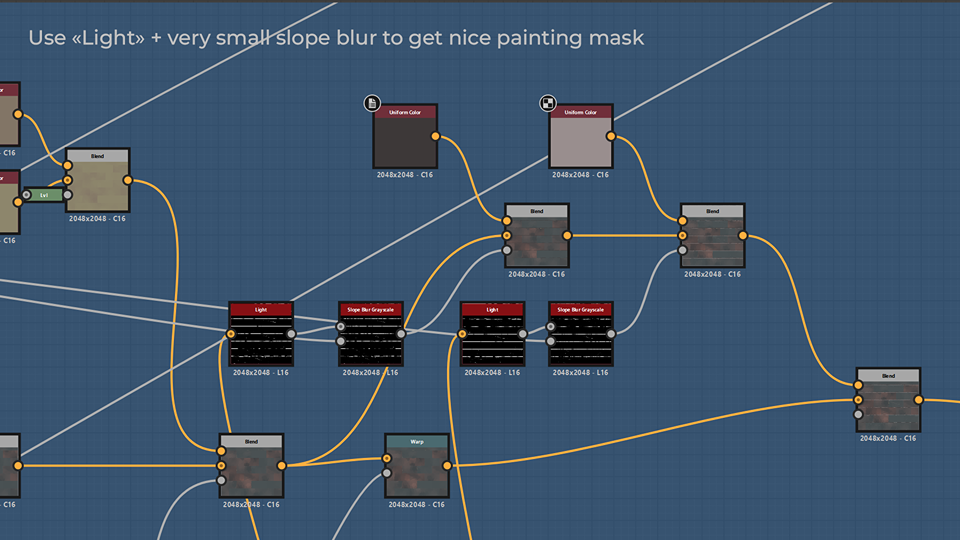
Task: Click the Warp node output connector
Action: (x=447, y=466)
